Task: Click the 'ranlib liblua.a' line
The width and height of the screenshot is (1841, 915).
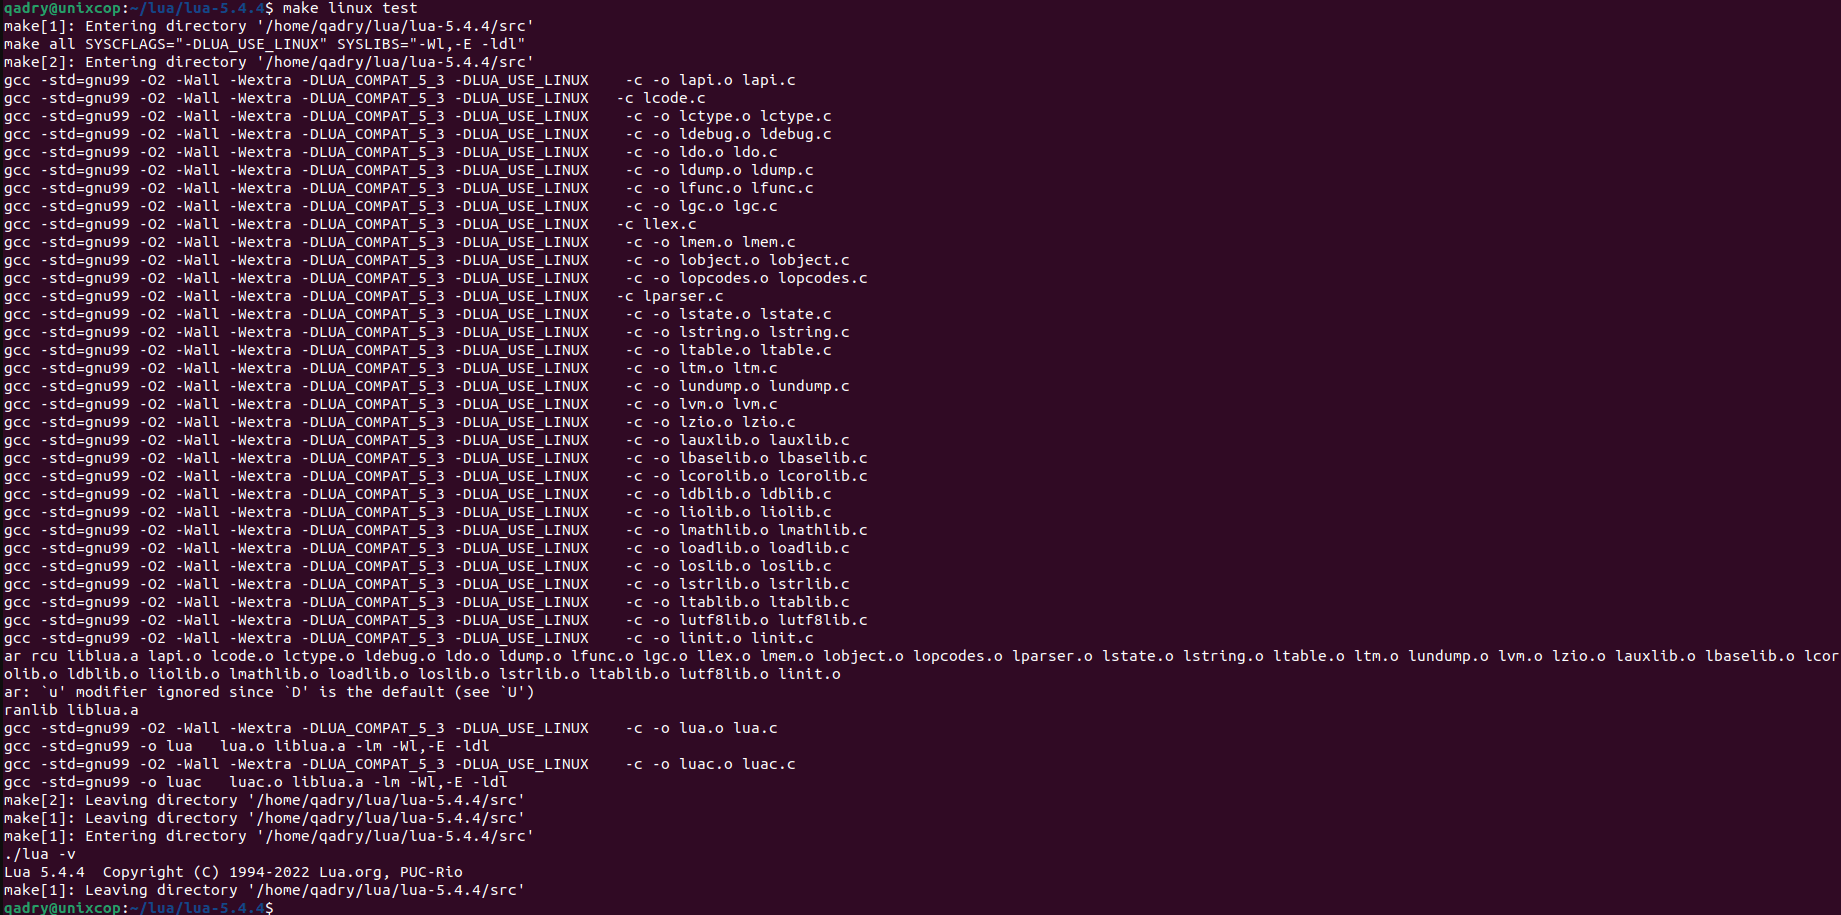Action: point(71,710)
